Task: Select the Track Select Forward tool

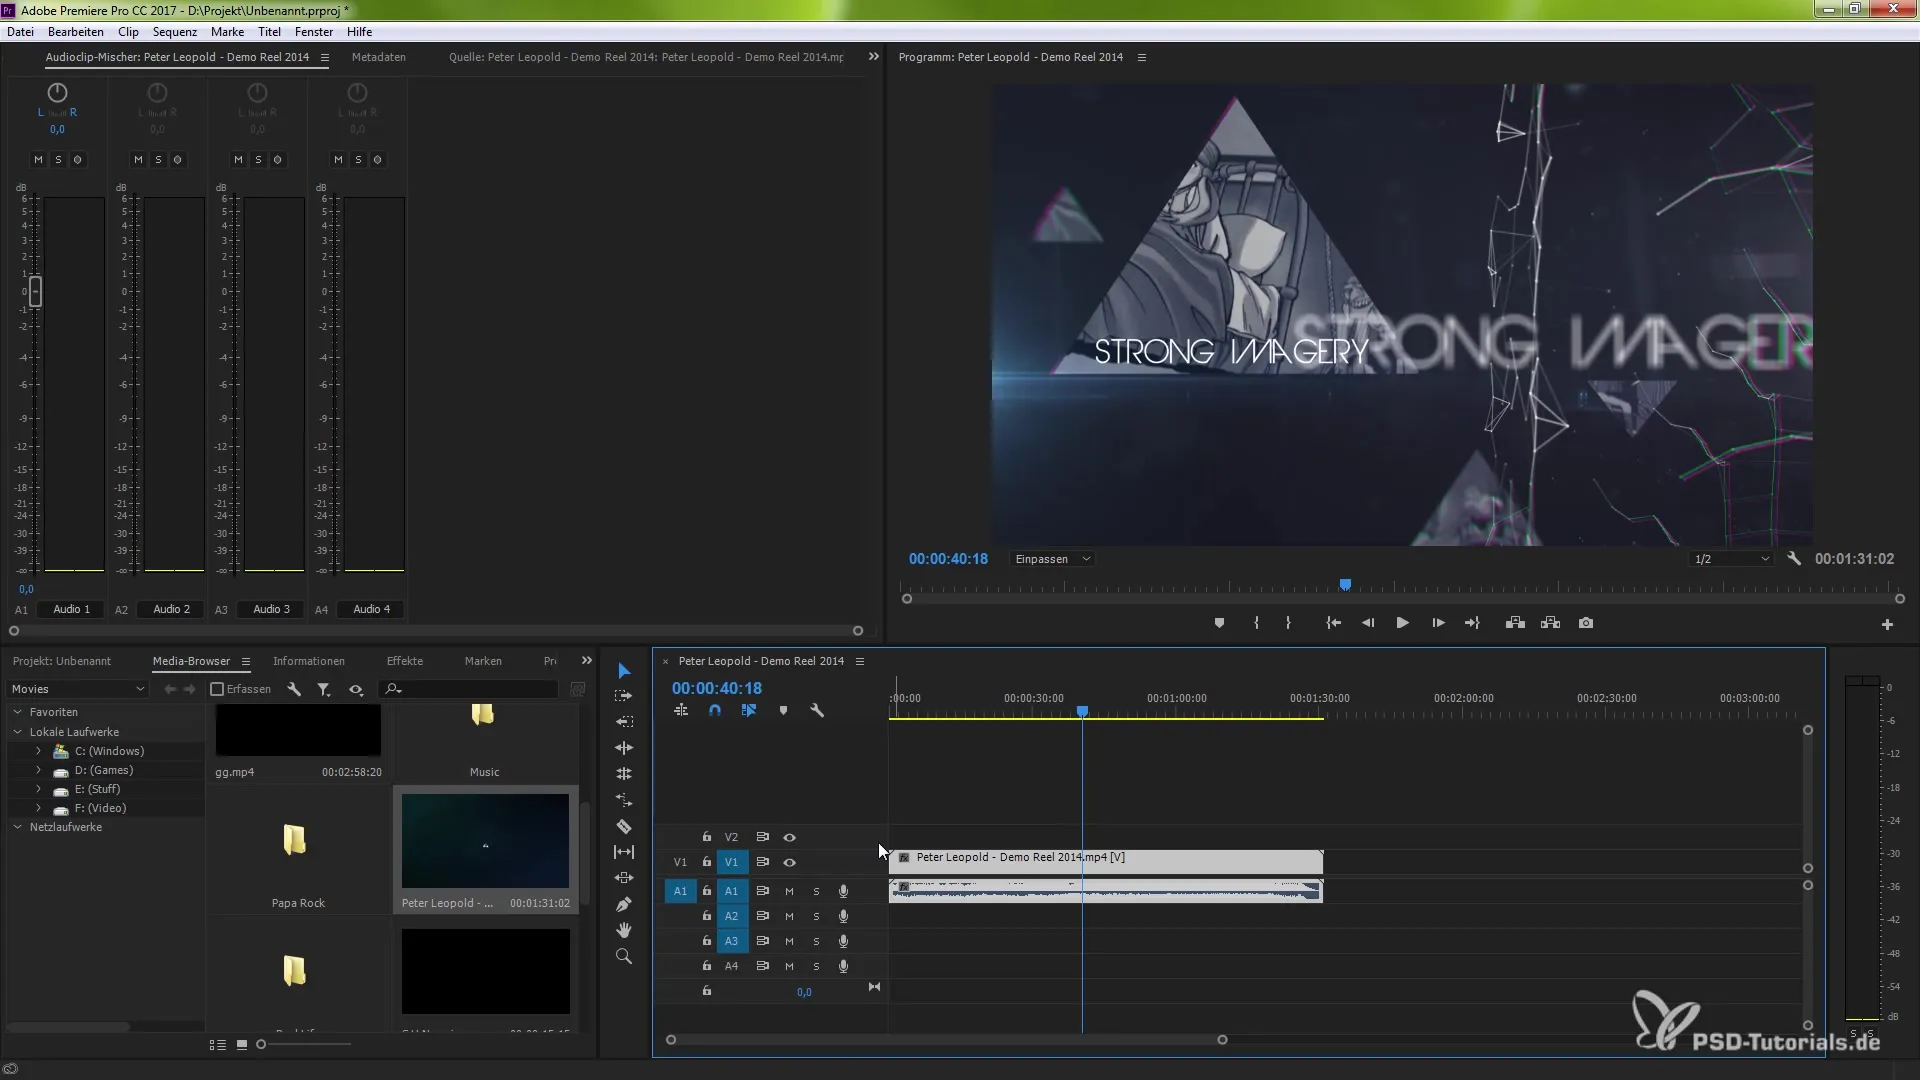Action: (624, 696)
